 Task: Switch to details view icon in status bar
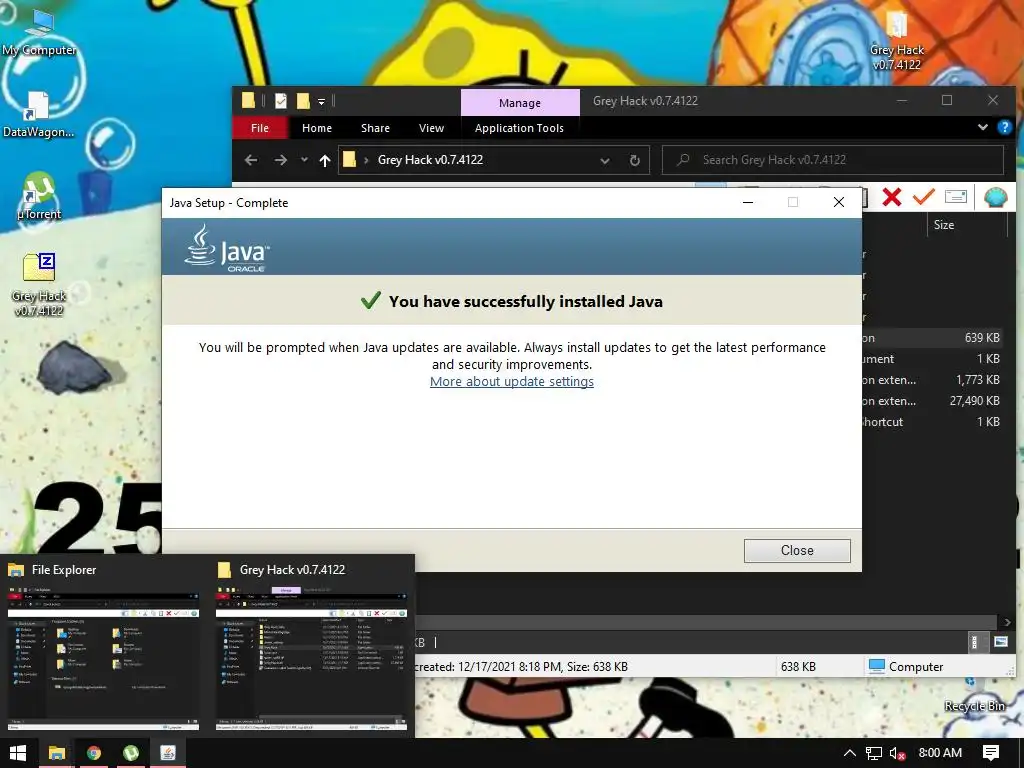point(974,642)
